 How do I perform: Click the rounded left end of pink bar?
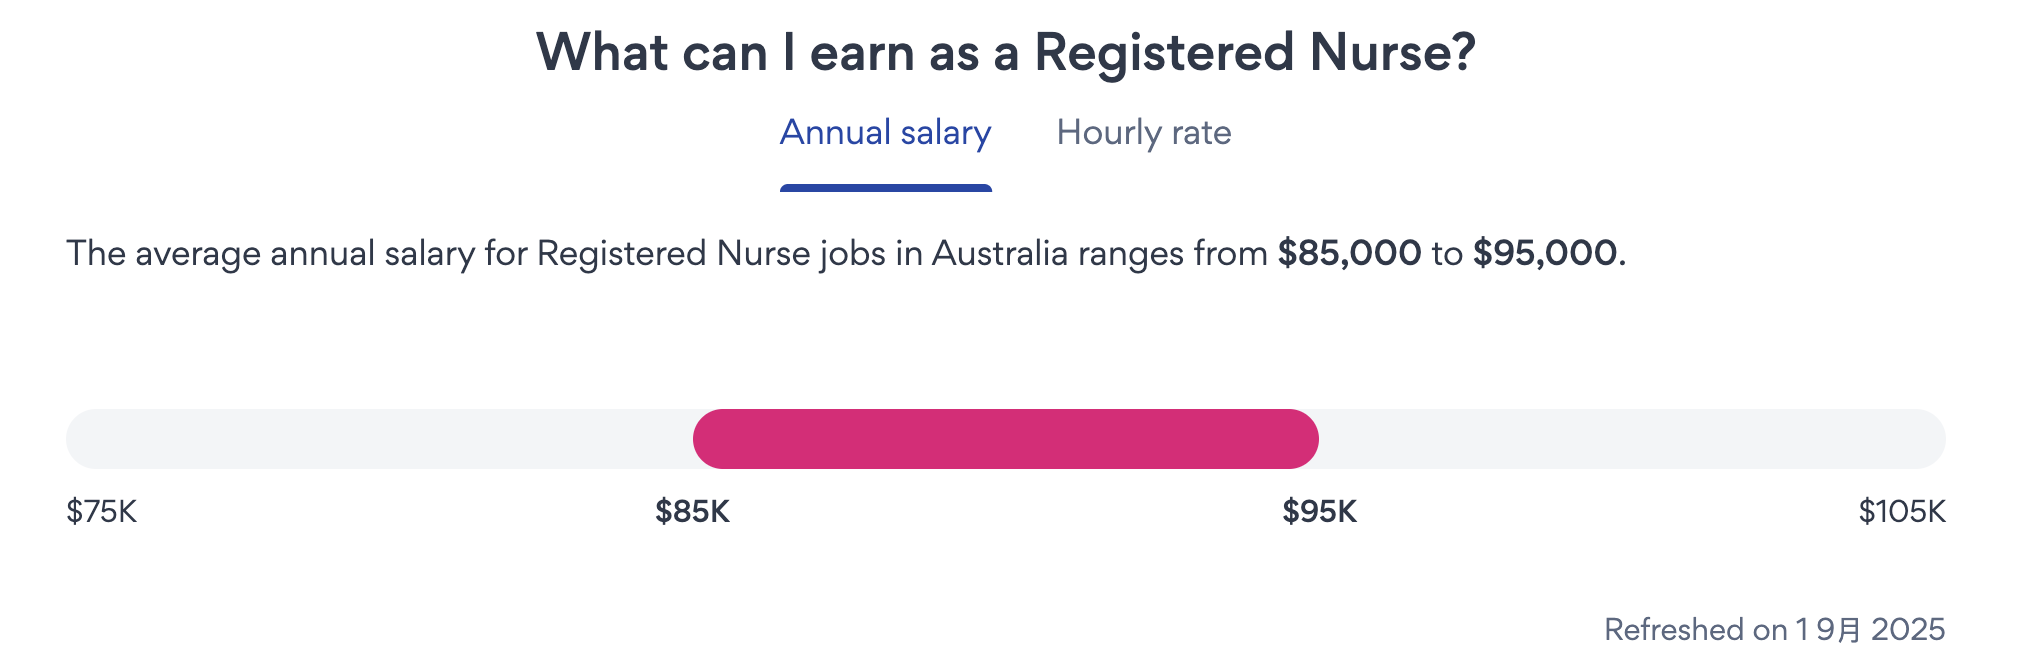pyautogui.click(x=710, y=439)
